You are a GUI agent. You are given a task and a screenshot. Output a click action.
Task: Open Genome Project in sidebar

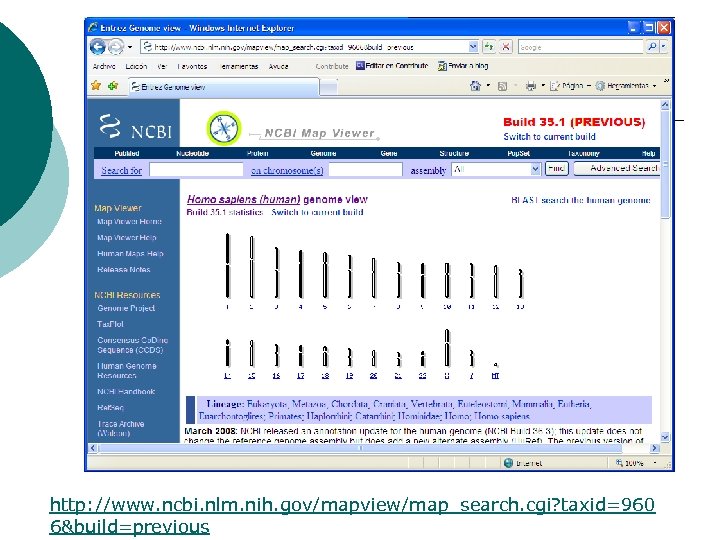coord(126,308)
